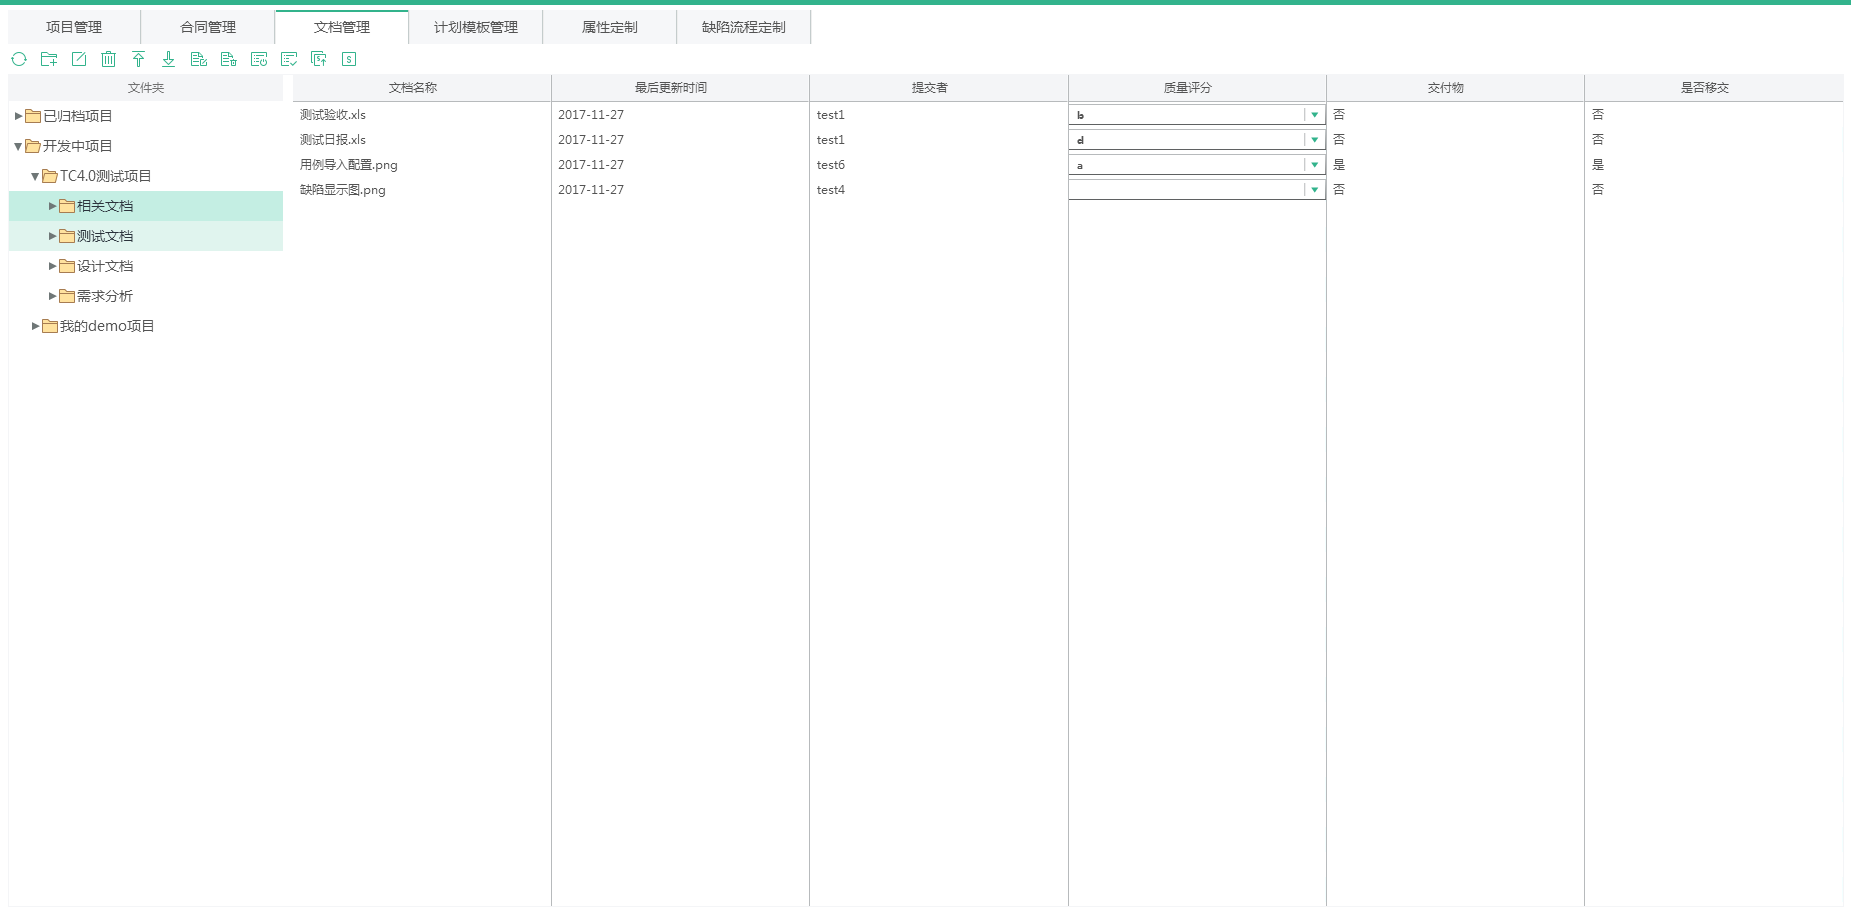The width and height of the screenshot is (1851, 907).
Task: Expand the 需求分析 folder node
Action: click(53, 296)
